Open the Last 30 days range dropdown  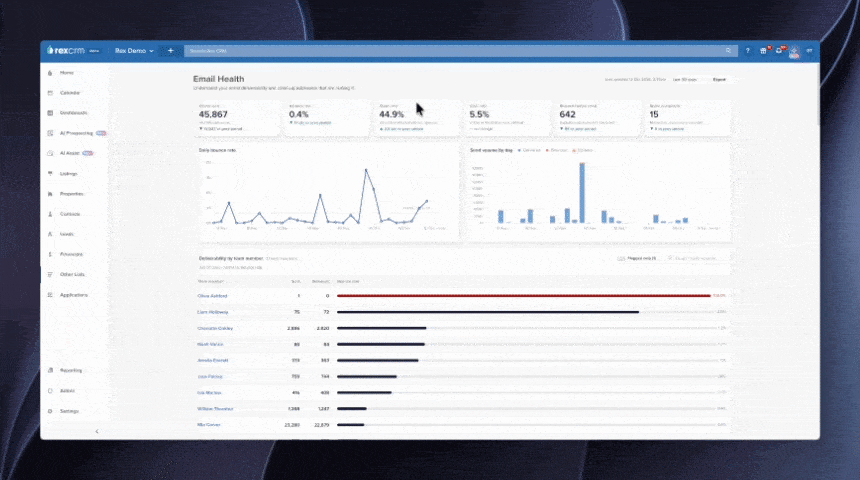[687, 80]
